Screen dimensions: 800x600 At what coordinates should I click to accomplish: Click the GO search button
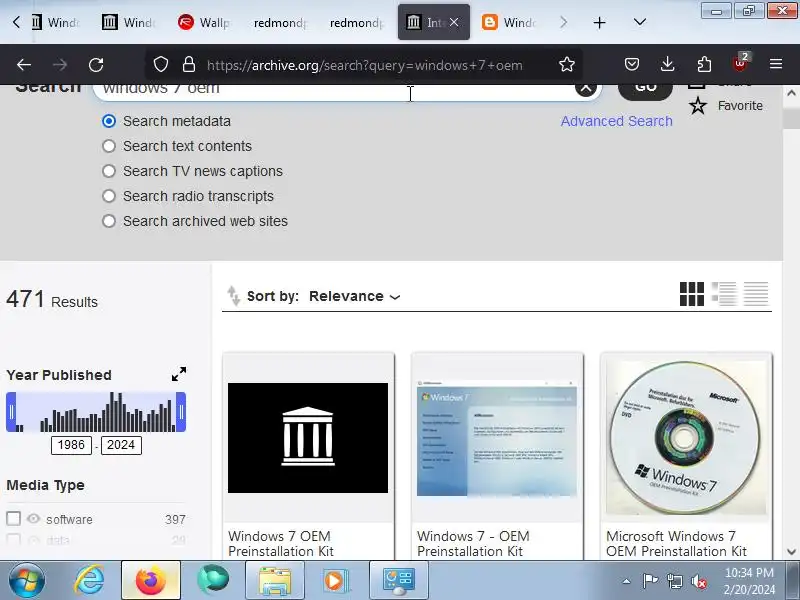645,89
